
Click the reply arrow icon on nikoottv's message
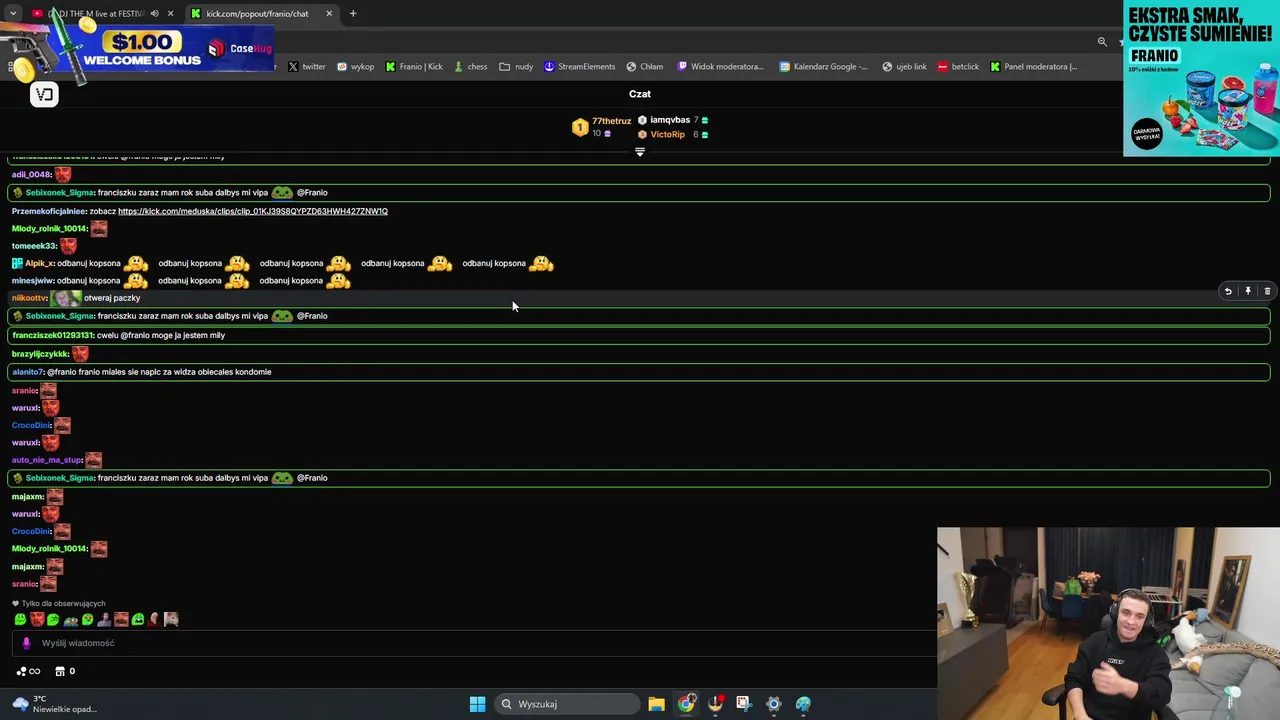pos(1228,291)
